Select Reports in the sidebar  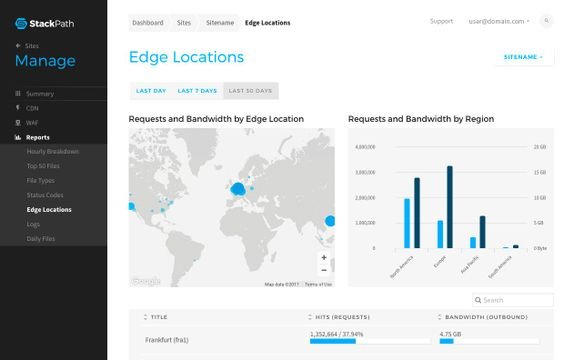coord(38,137)
